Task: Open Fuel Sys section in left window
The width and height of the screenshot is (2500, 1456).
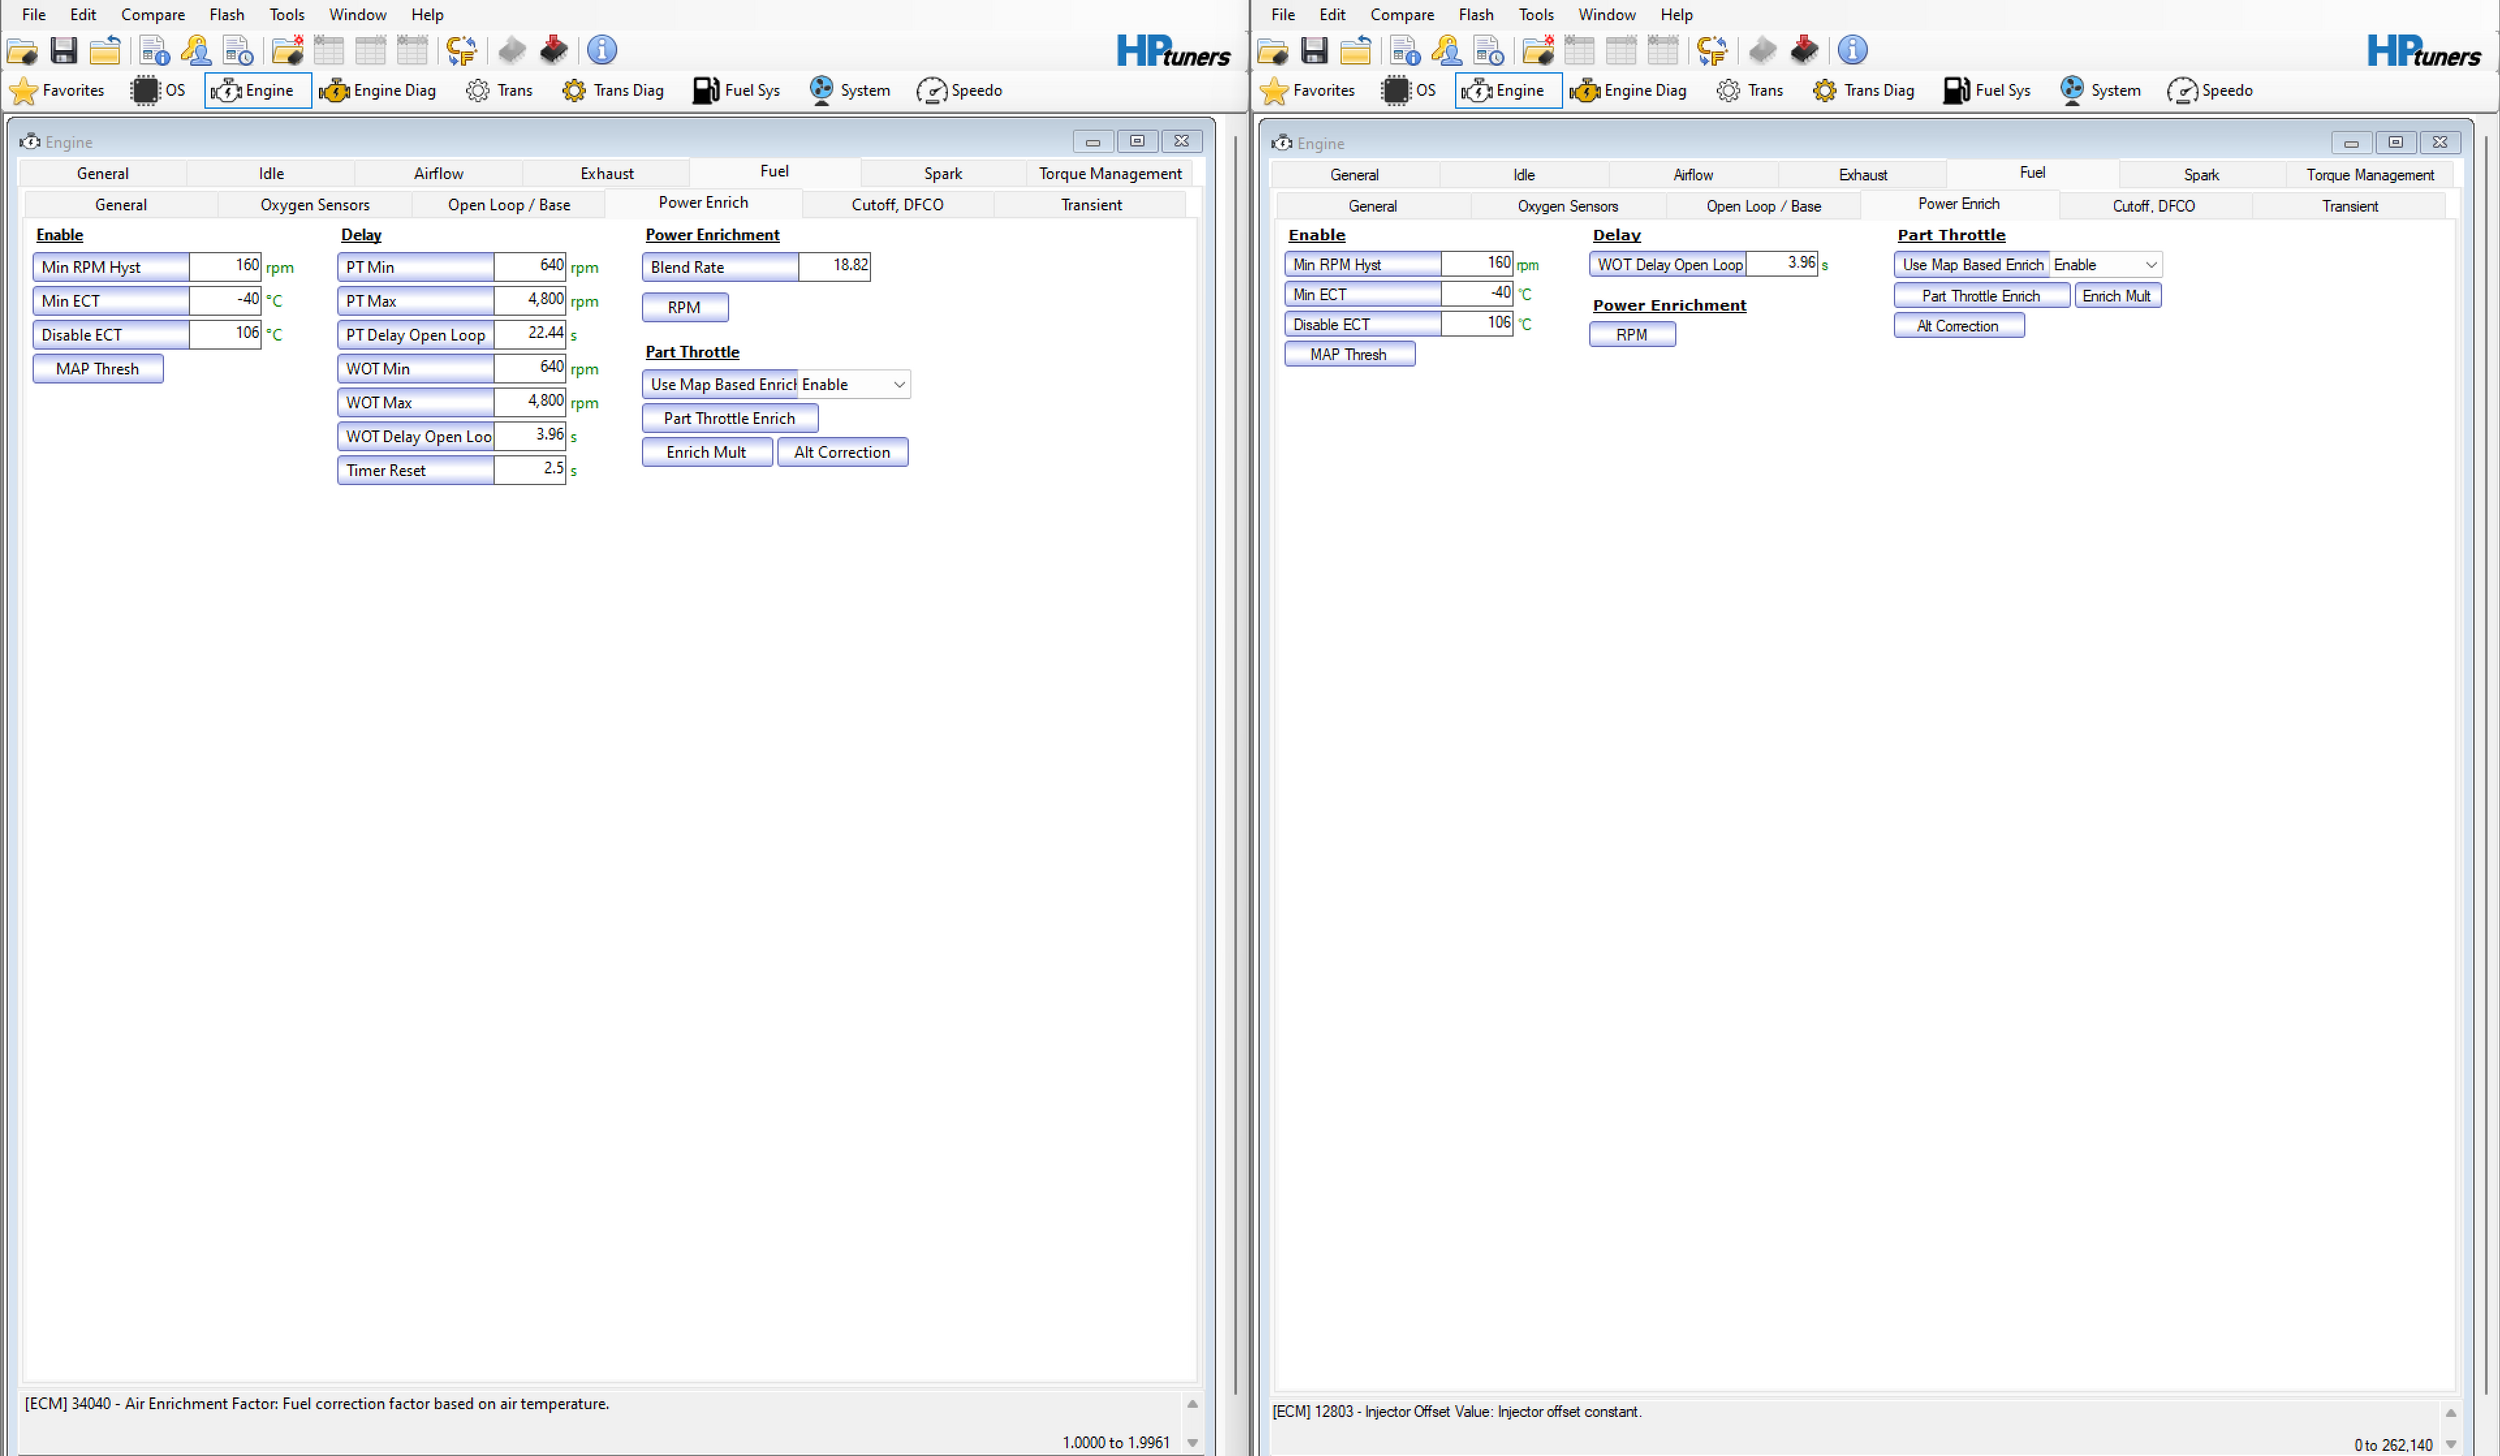Action: tap(736, 90)
